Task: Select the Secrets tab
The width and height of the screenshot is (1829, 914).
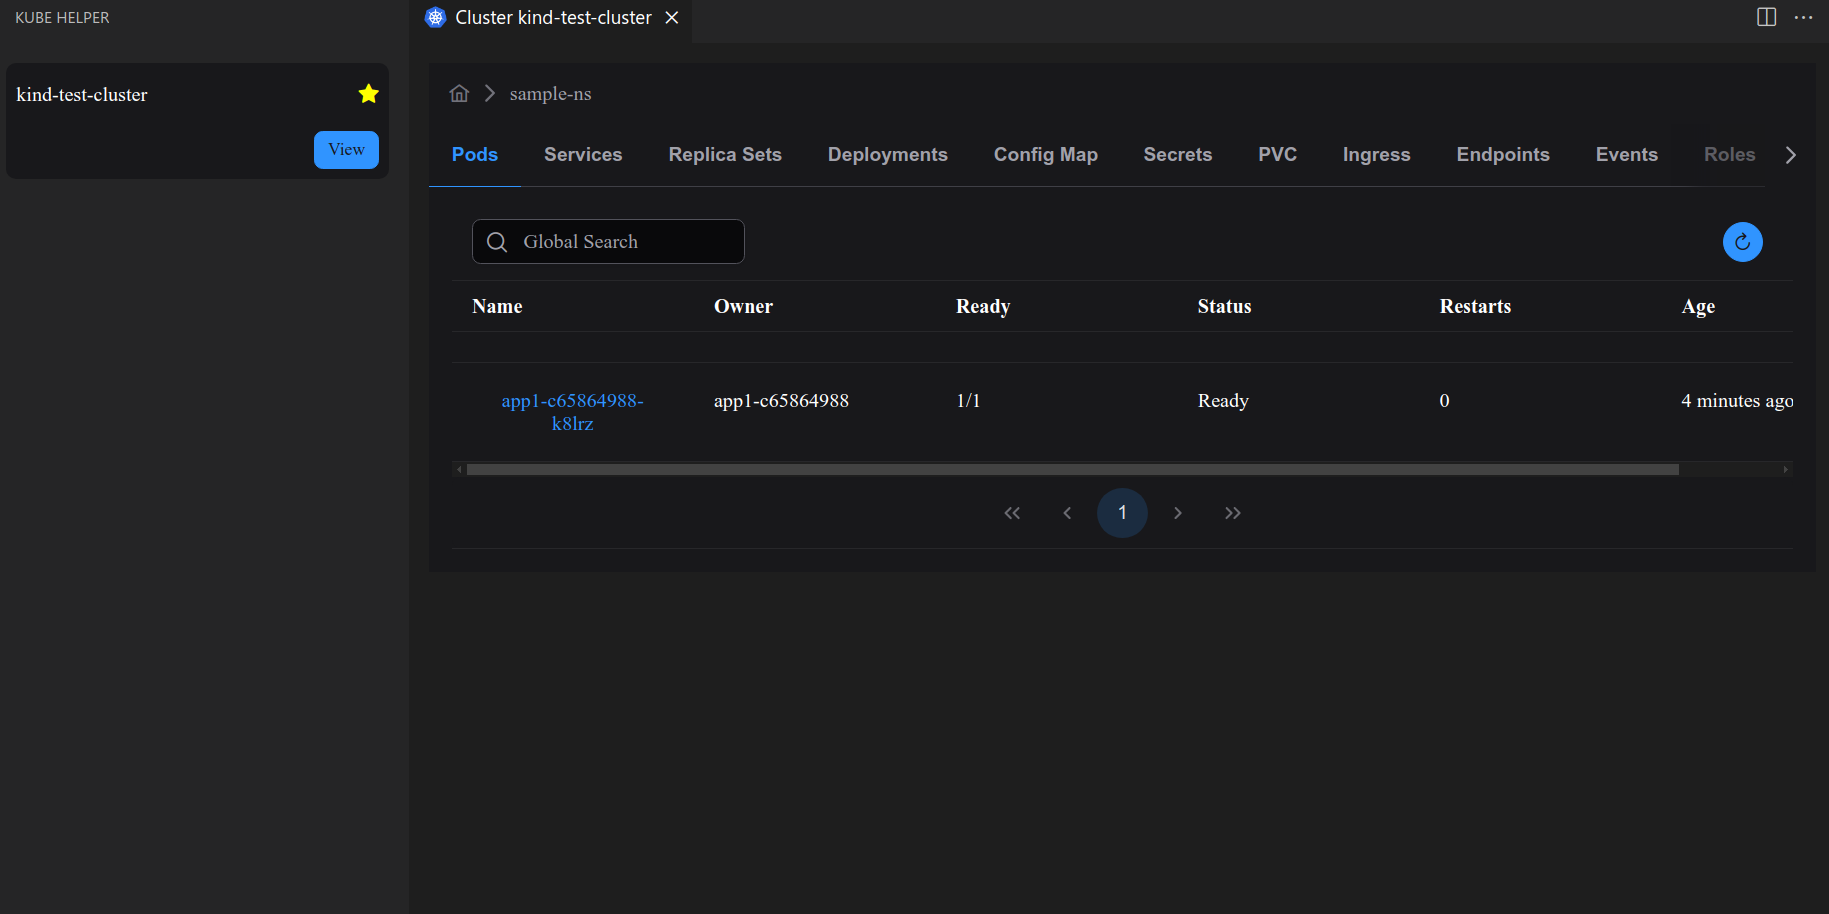Action: (x=1178, y=155)
